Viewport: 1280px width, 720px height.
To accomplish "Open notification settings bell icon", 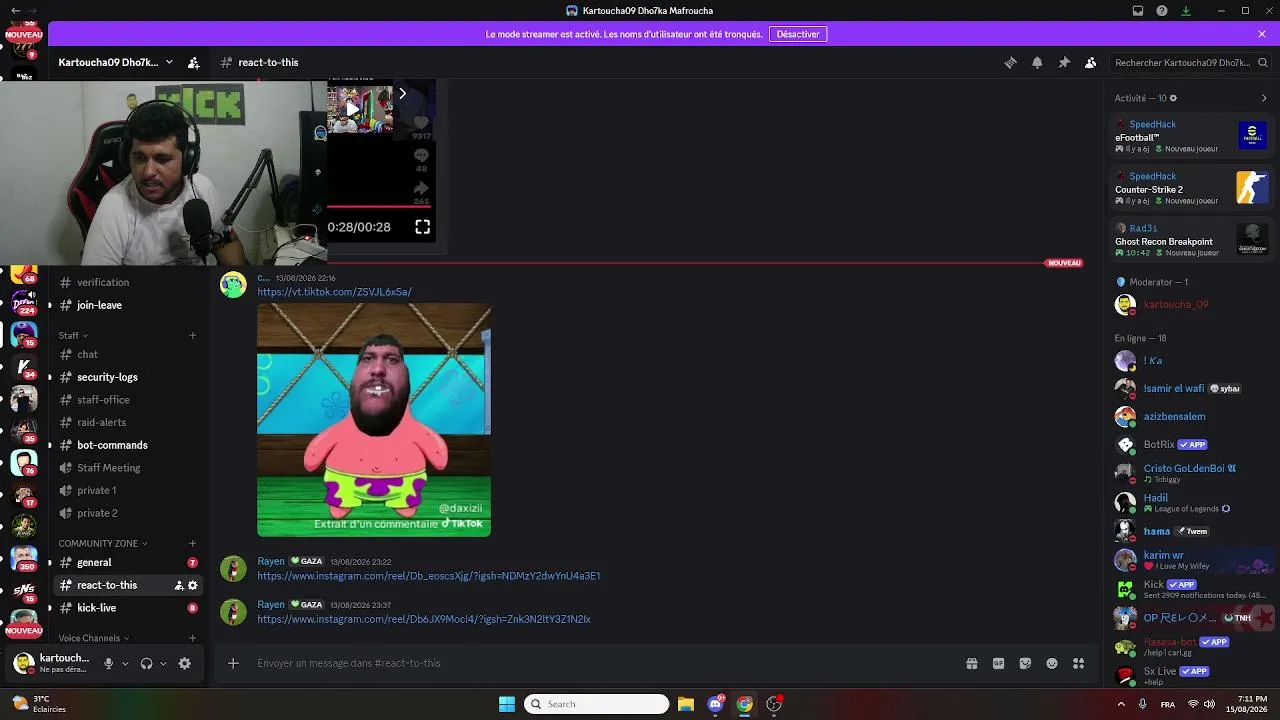I will tap(1037, 62).
